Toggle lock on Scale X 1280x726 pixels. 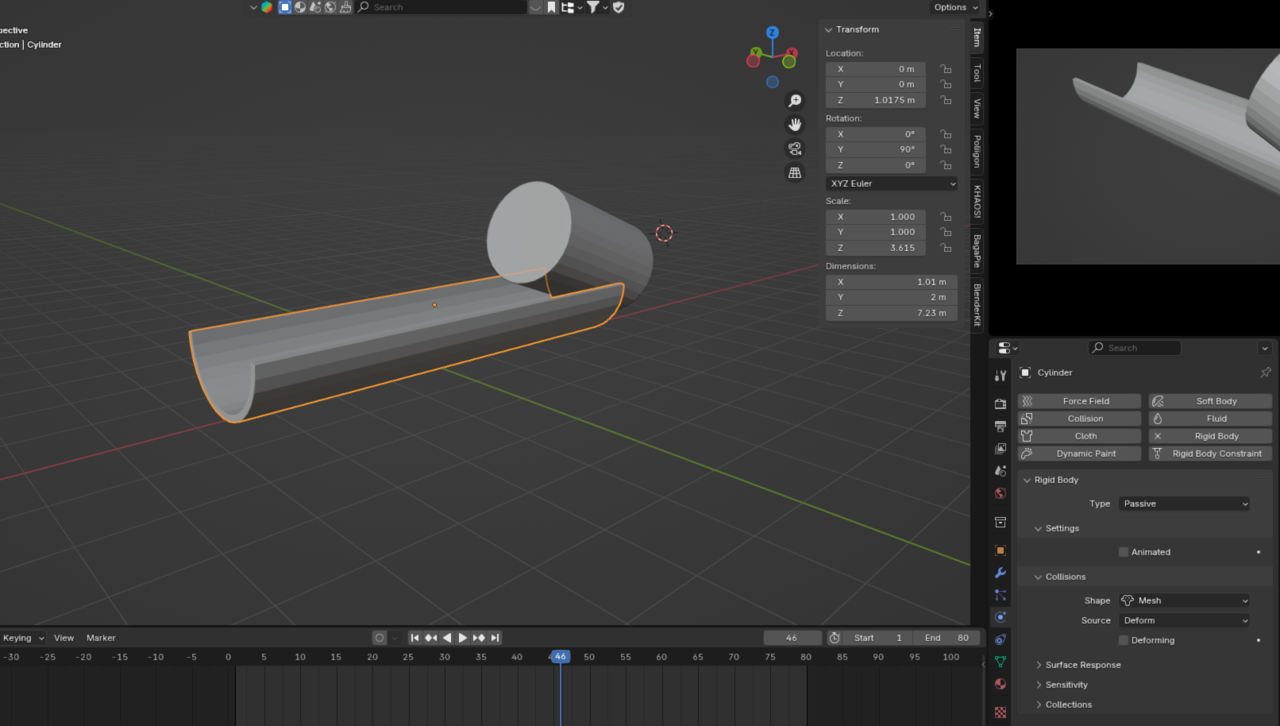tap(945, 217)
